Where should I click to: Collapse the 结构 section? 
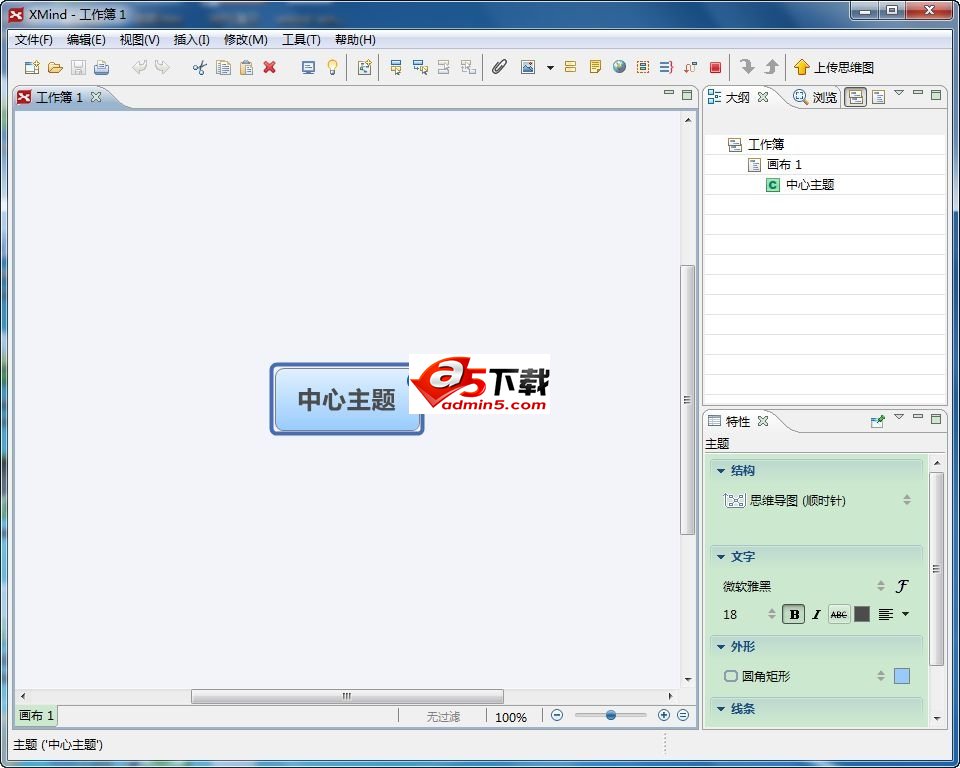721,471
